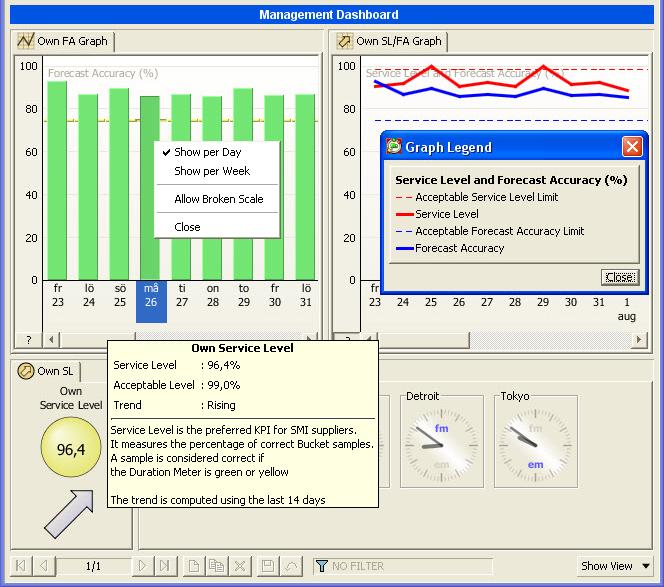Open the Show View dropdown
The image size is (664, 587).
click(616, 566)
